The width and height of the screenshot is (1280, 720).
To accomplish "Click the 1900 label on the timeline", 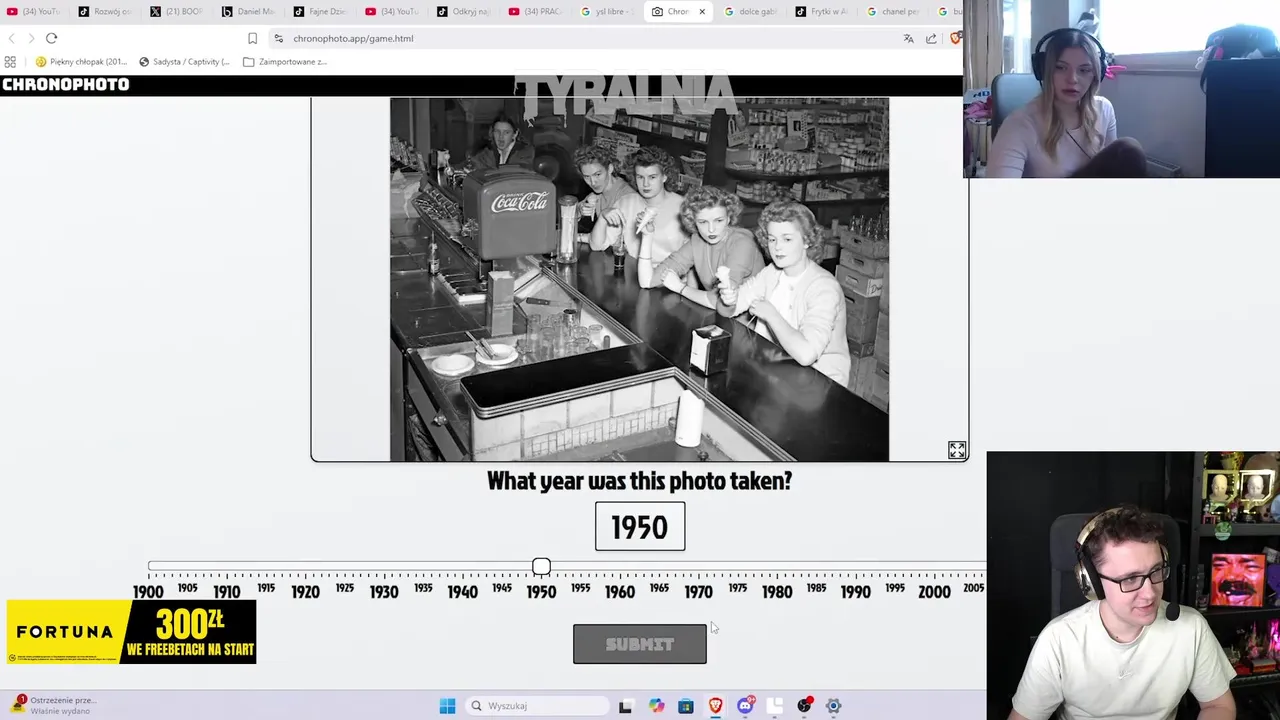I will (x=148, y=592).
